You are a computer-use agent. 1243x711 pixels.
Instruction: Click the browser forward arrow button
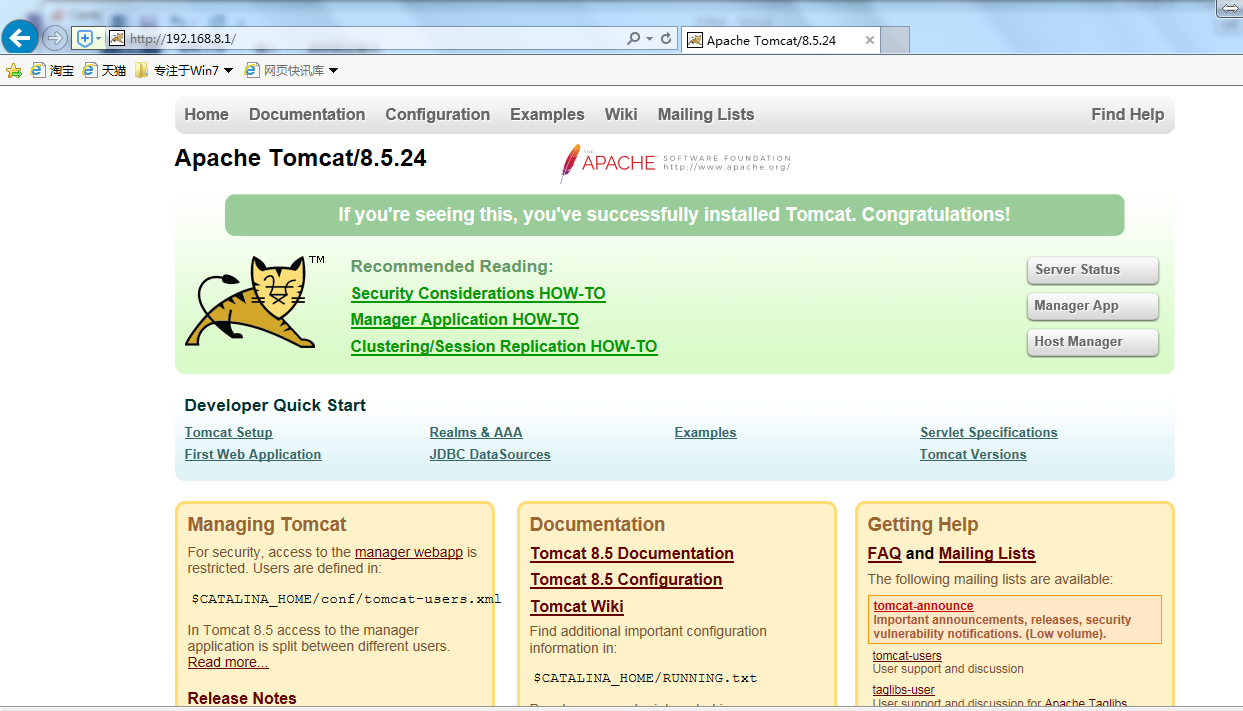55,38
